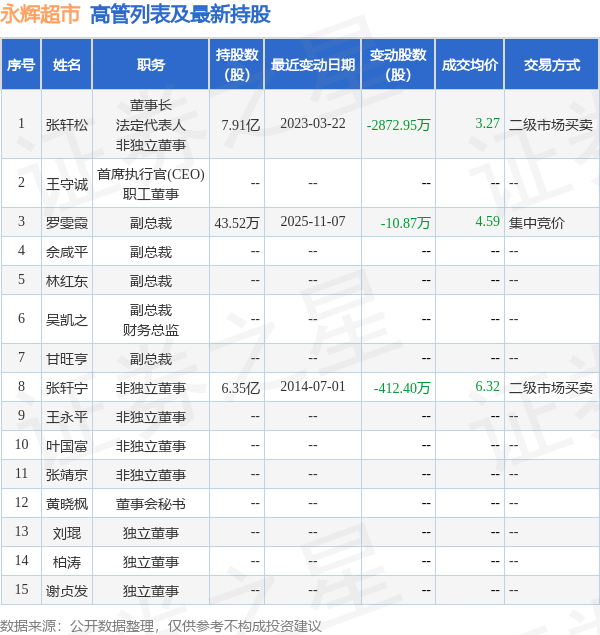600x635 pixels.
Task: Select the name 林红东
Action: click(x=67, y=281)
